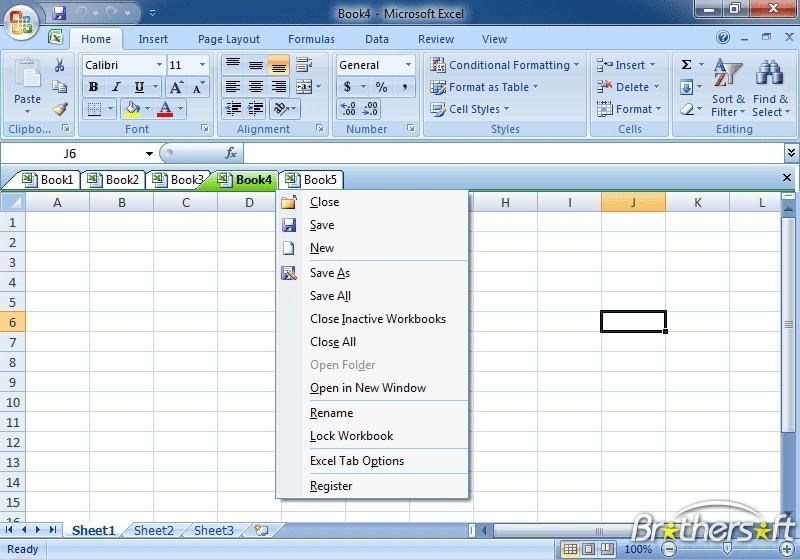Open Excel Help question mark
The image size is (800, 560).
click(x=722, y=37)
